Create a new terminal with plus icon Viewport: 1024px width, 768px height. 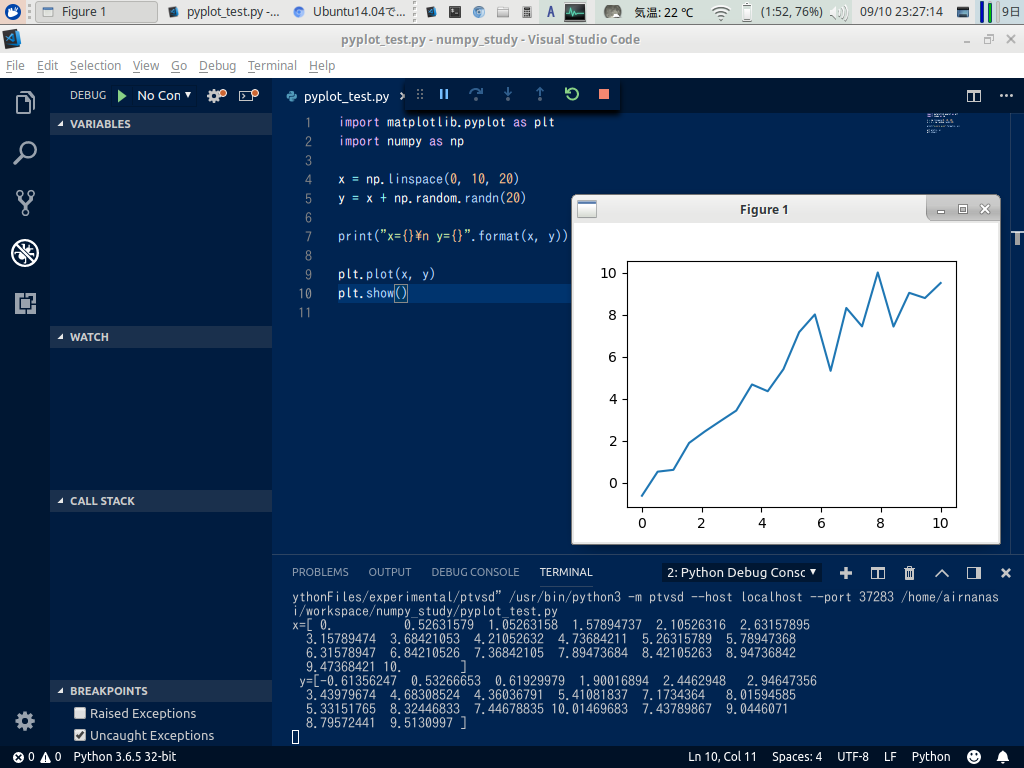[x=846, y=573]
